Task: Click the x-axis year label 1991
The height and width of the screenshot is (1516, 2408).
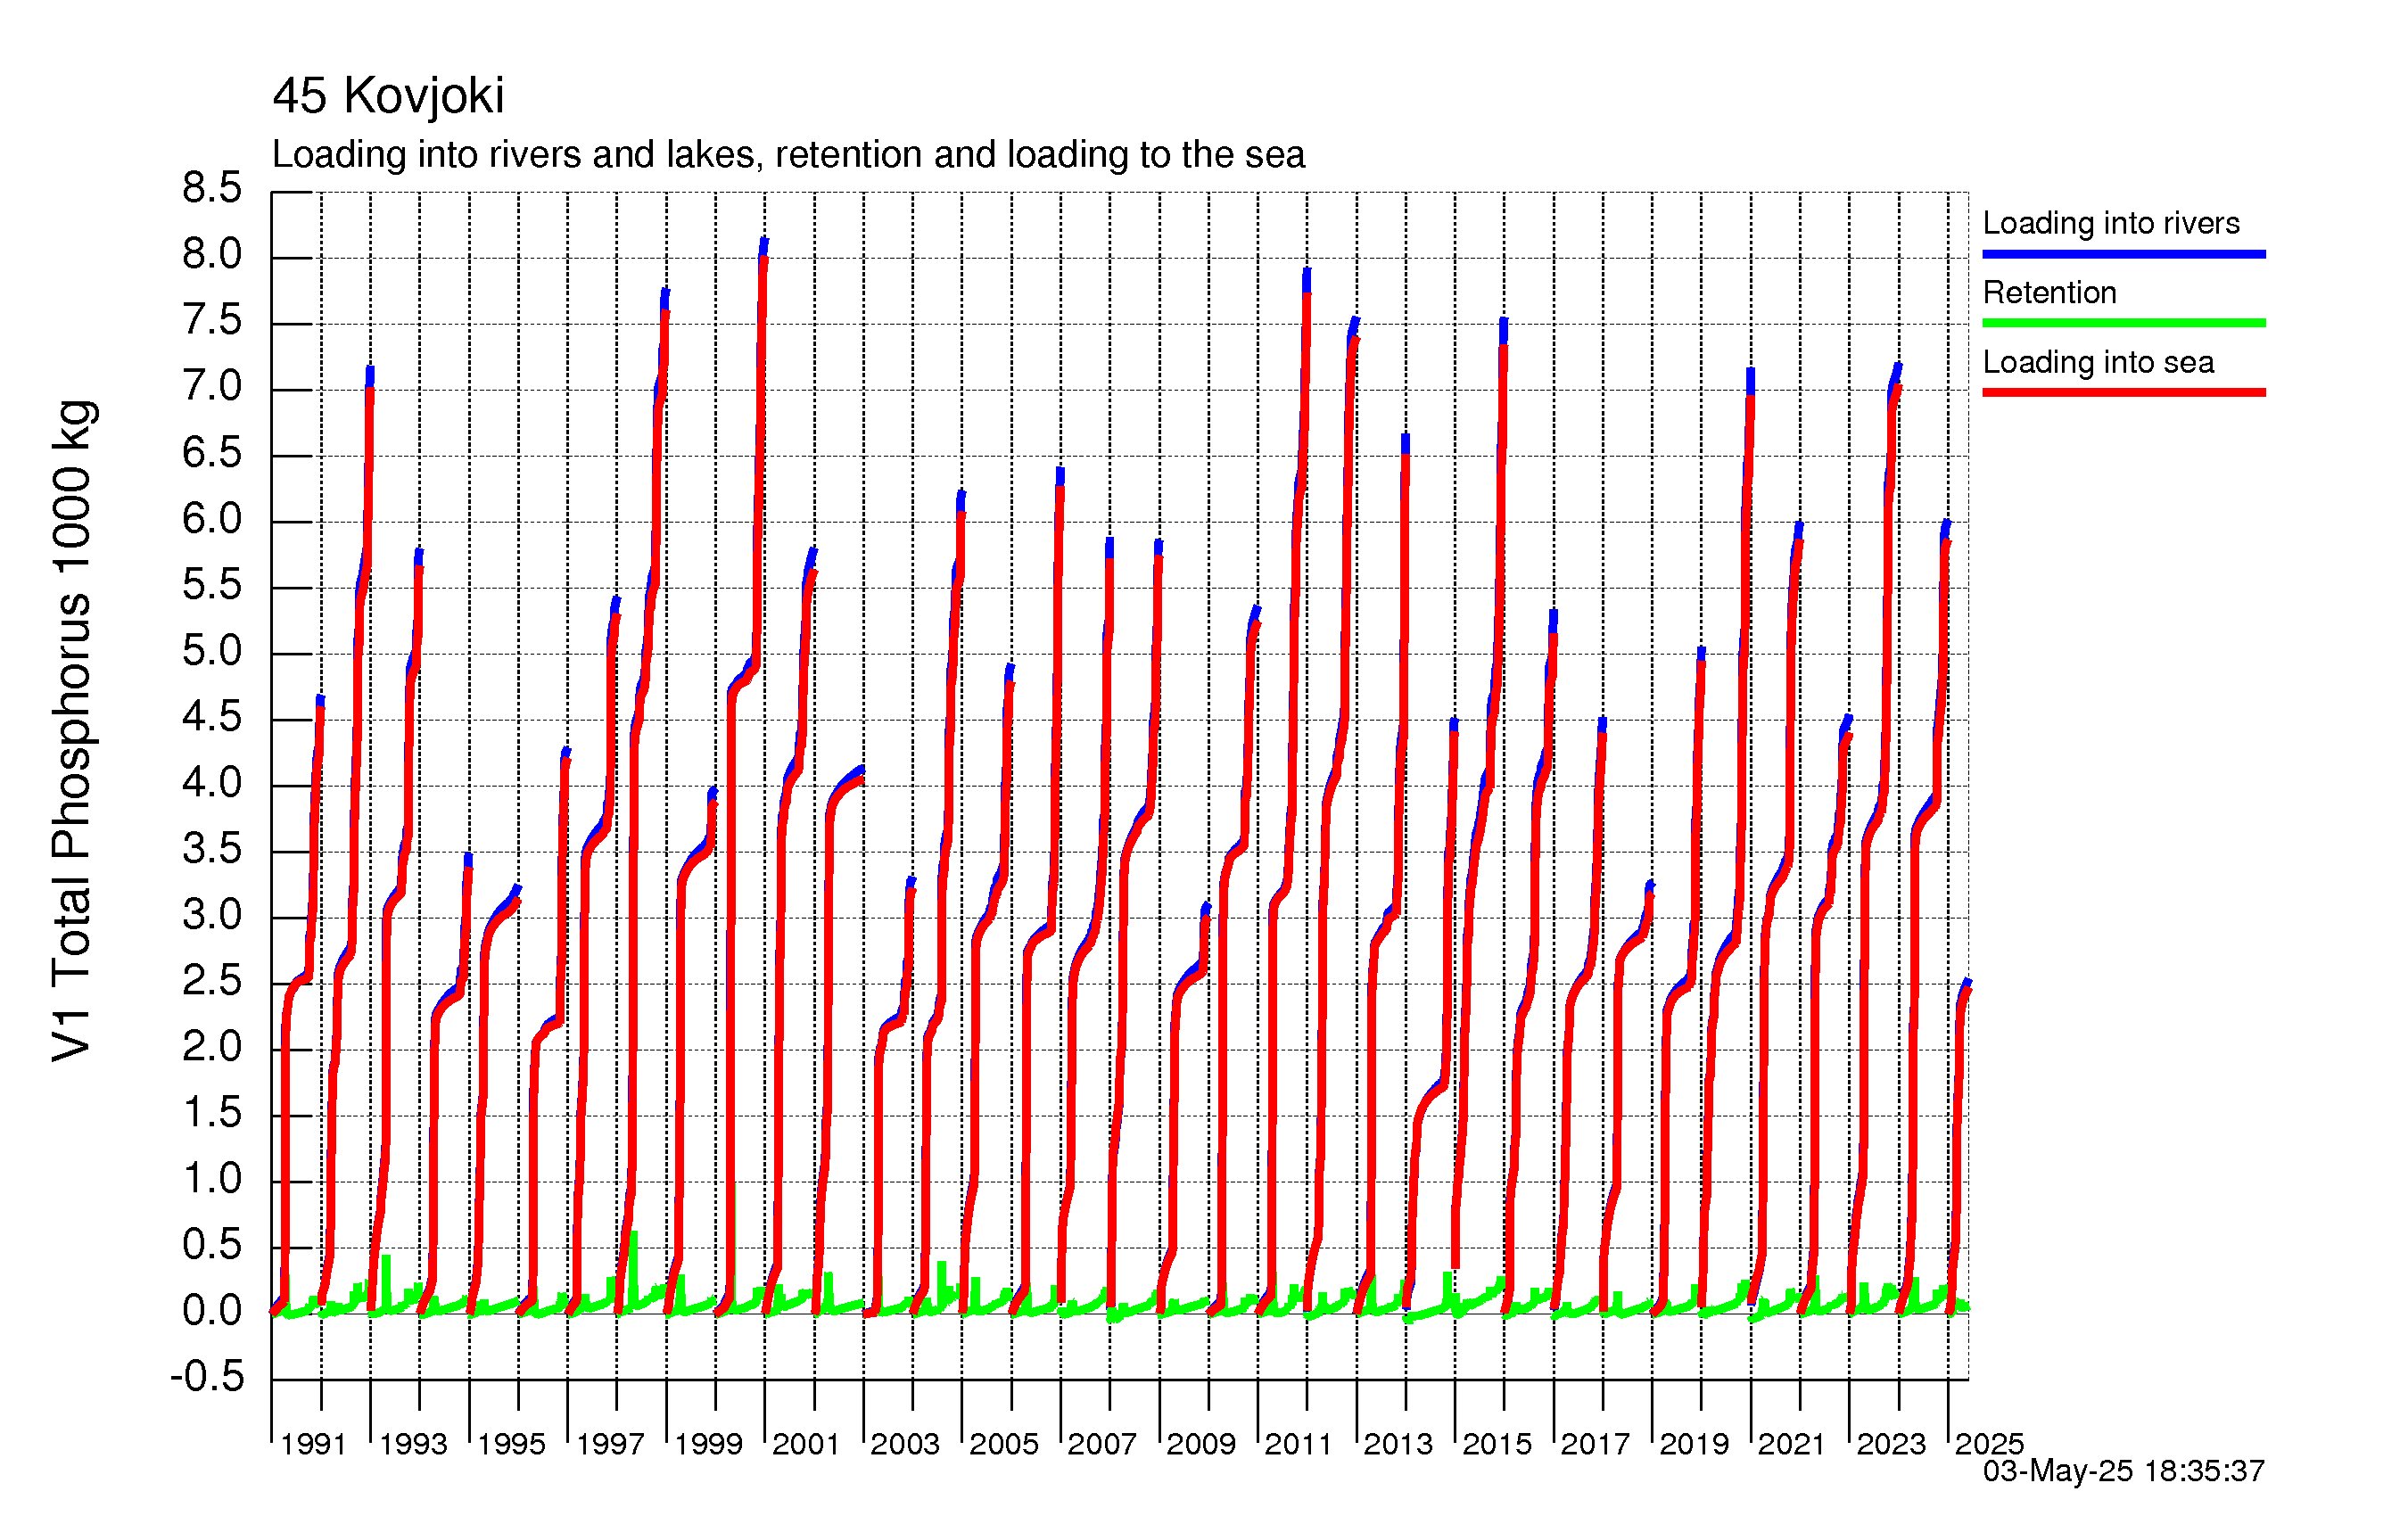Action: pos(313,1444)
